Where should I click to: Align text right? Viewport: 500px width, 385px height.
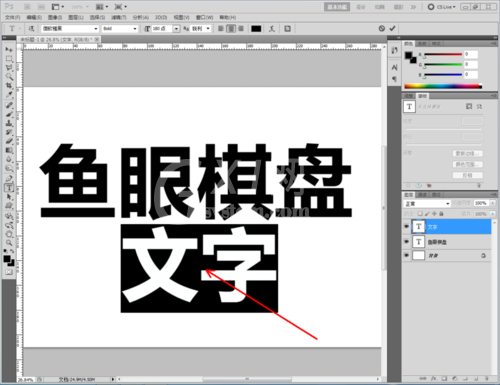point(241,29)
